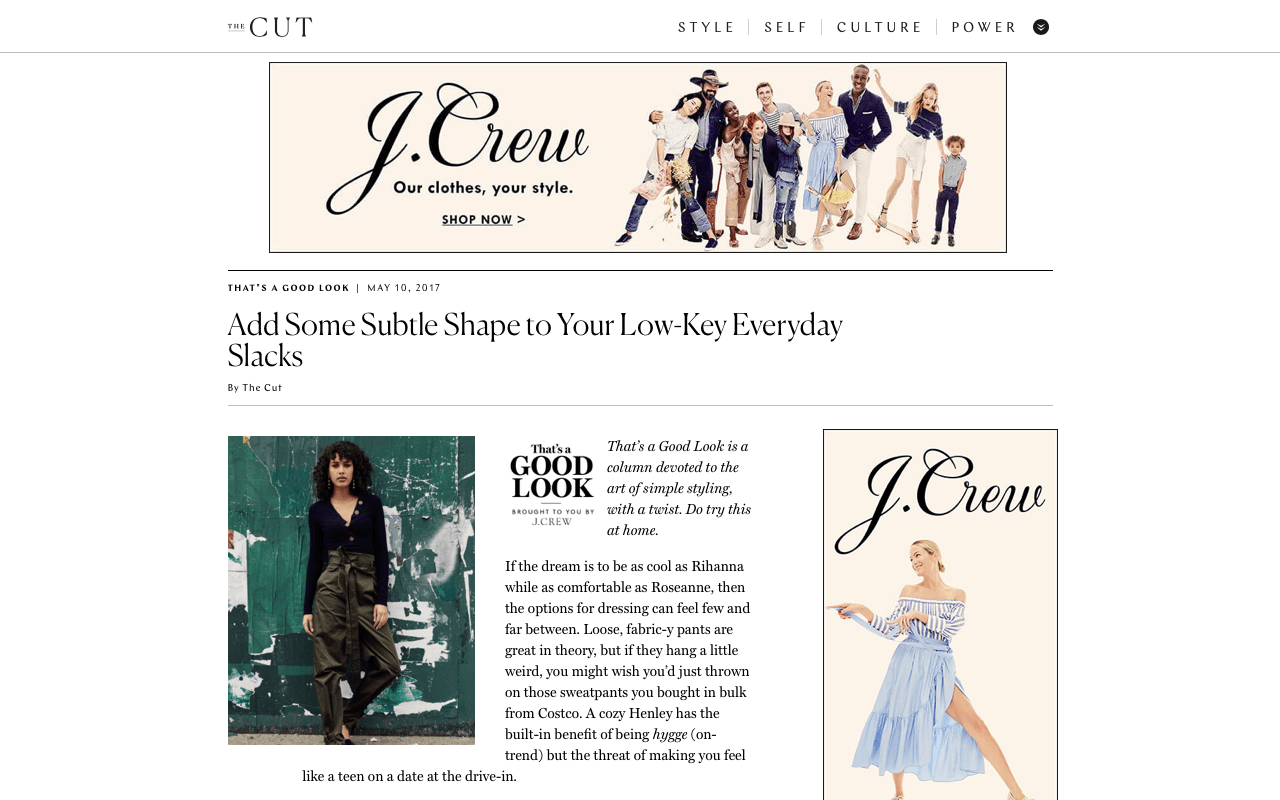1280x800 pixels.
Task: Open the Self section
Action: coord(786,28)
